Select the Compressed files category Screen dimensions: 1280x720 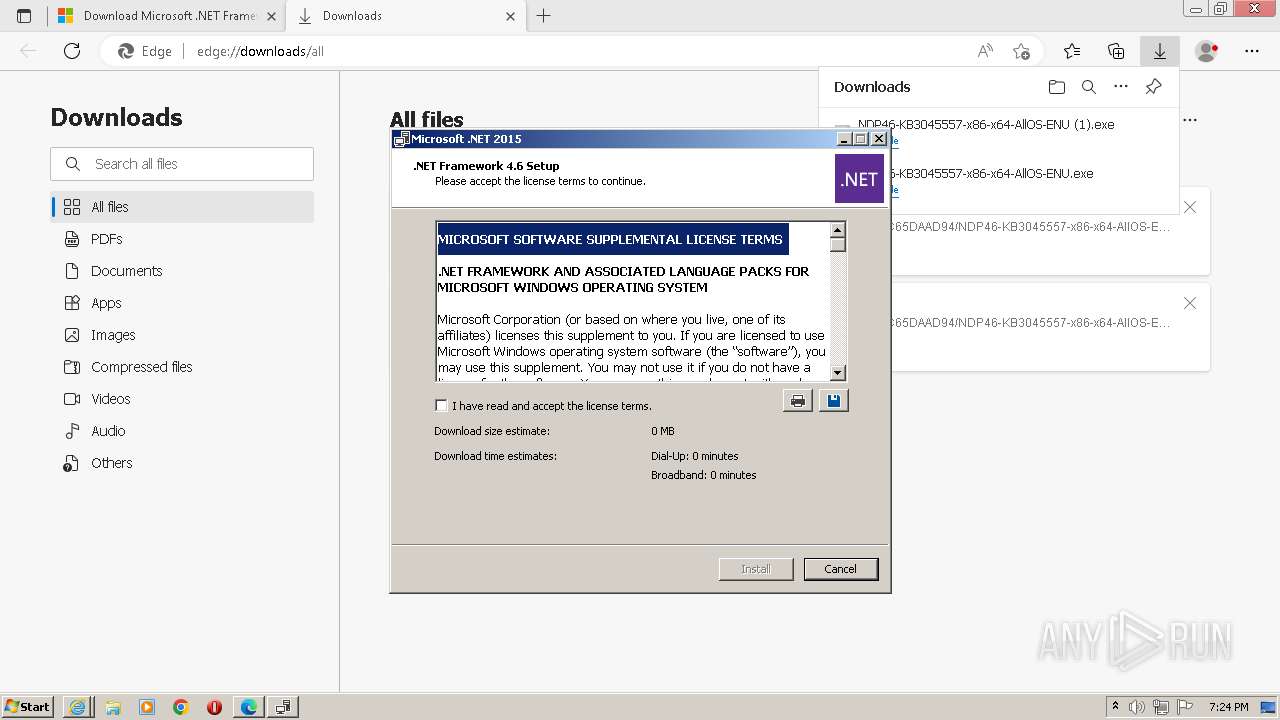[x=182, y=367]
